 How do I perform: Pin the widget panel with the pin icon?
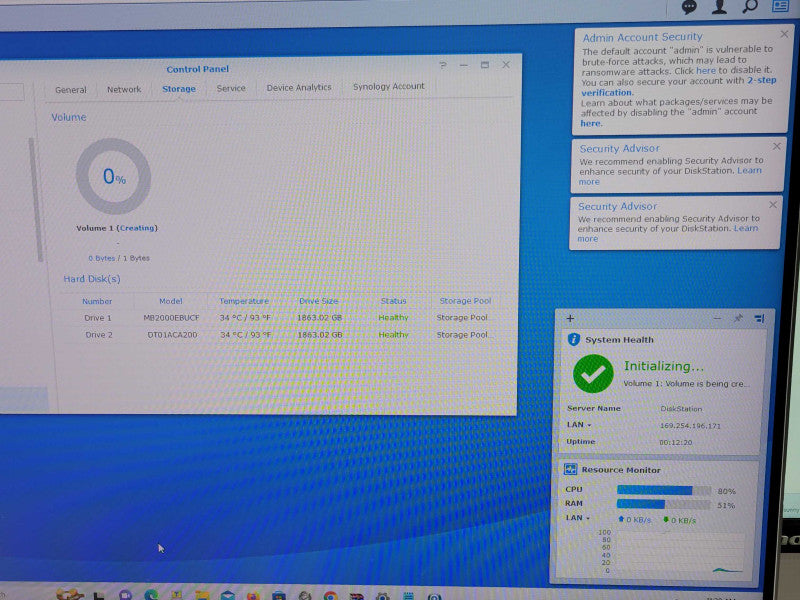pos(738,318)
